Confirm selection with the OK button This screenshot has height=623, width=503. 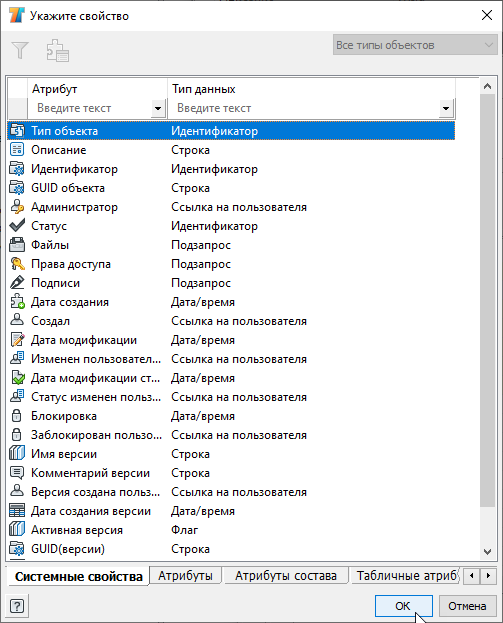tap(403, 606)
